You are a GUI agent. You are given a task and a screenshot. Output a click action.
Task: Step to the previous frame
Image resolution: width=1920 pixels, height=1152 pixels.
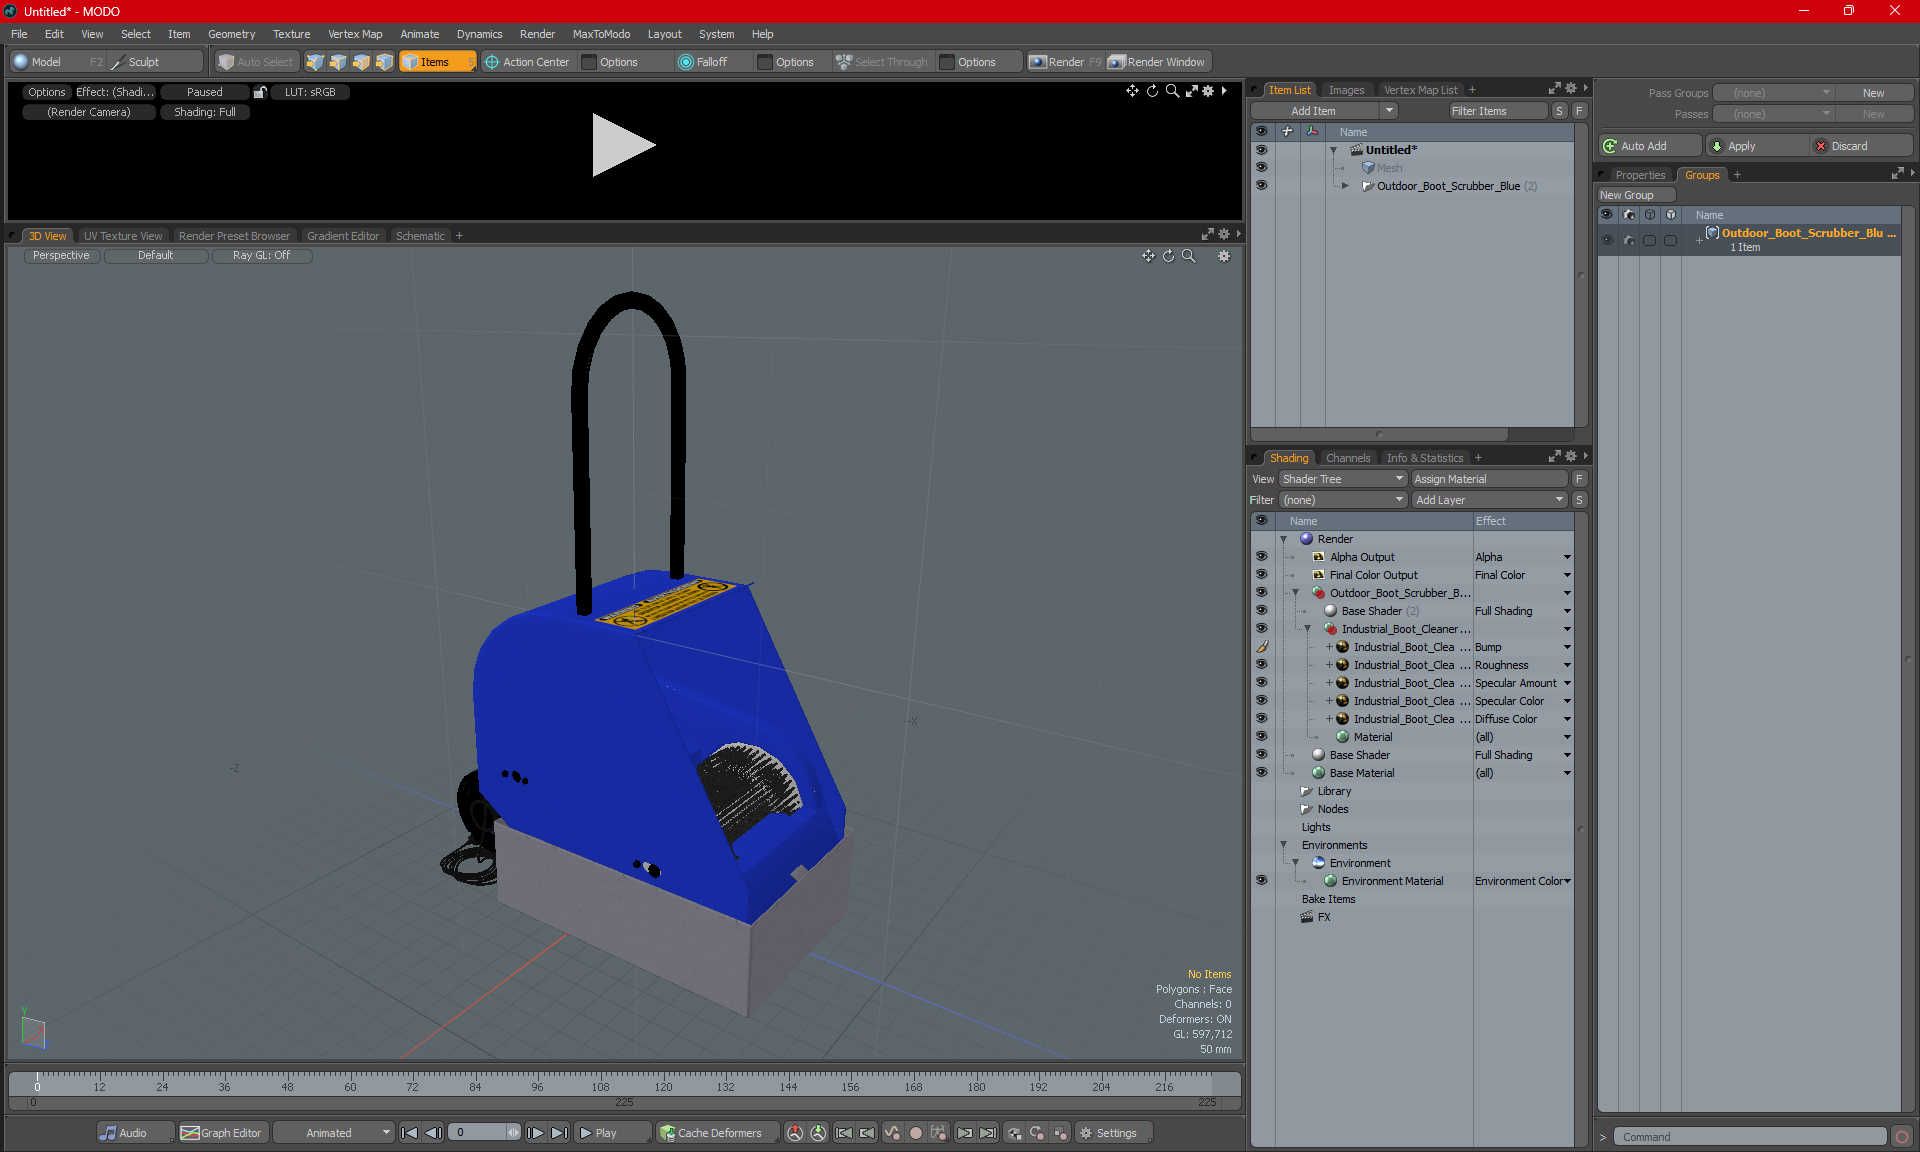point(433,1133)
